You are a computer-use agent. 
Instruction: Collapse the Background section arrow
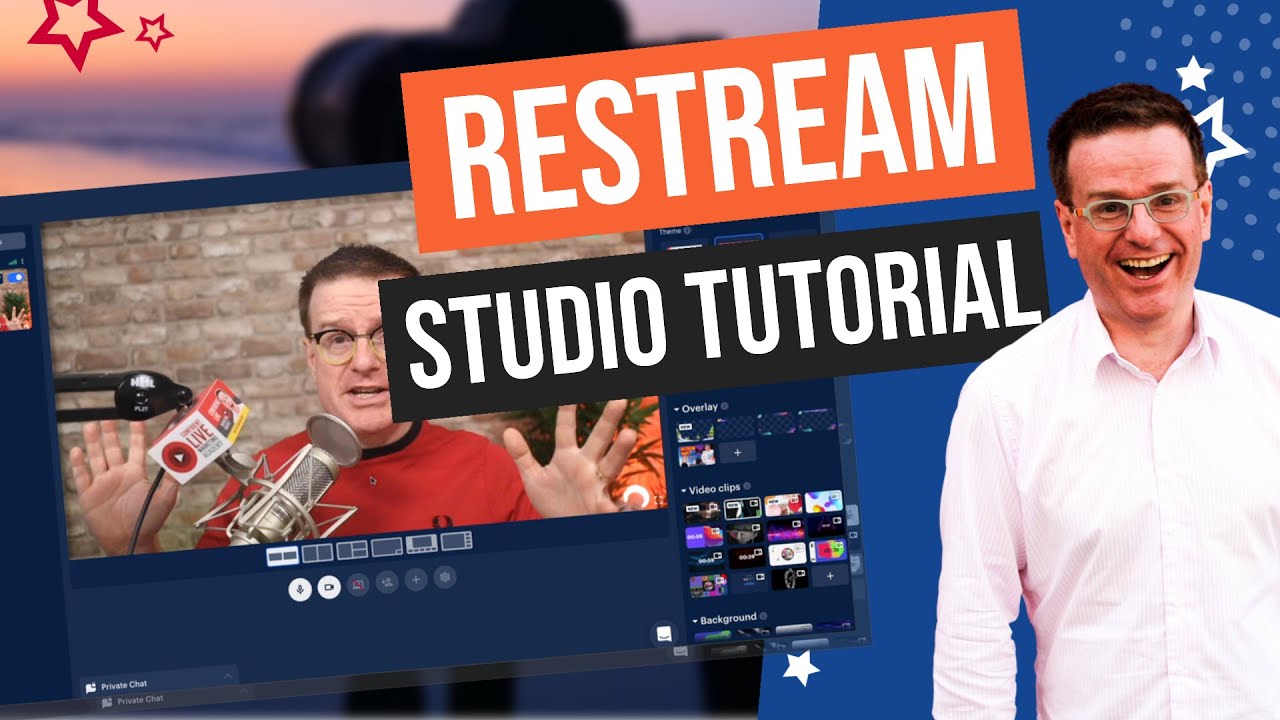click(x=695, y=621)
